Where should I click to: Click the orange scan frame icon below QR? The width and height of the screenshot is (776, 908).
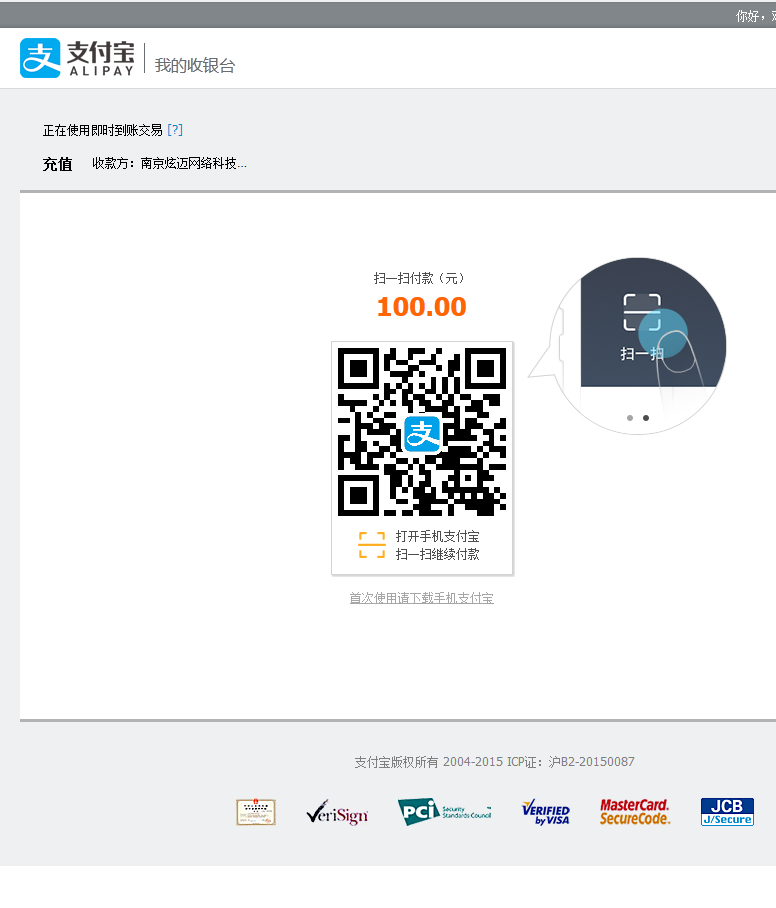tap(372, 545)
